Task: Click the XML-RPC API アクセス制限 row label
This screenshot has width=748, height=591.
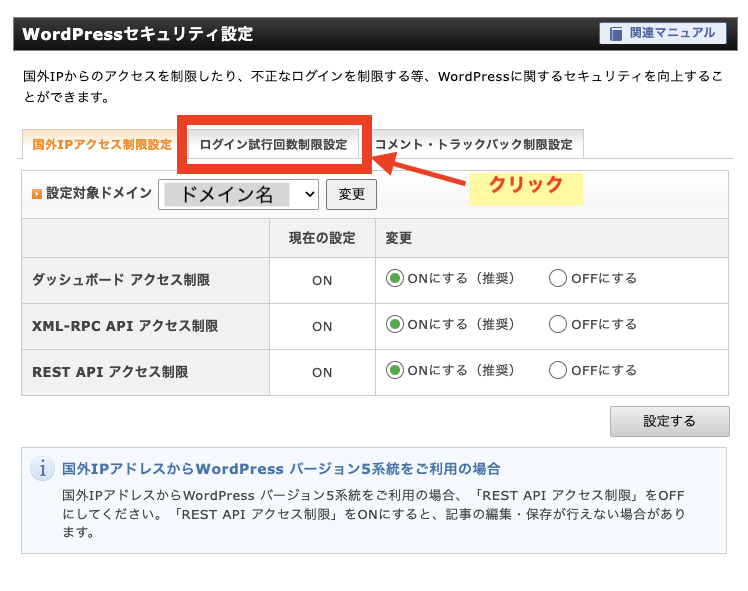Action: (x=125, y=326)
